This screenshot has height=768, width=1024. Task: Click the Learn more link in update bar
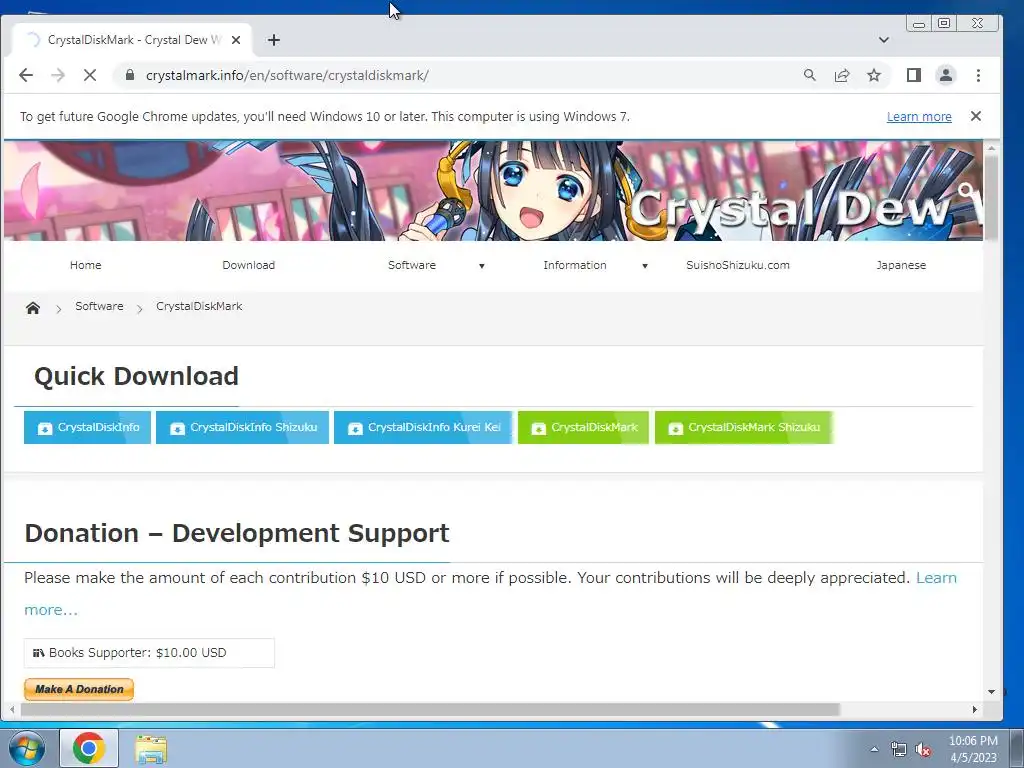[x=919, y=116]
